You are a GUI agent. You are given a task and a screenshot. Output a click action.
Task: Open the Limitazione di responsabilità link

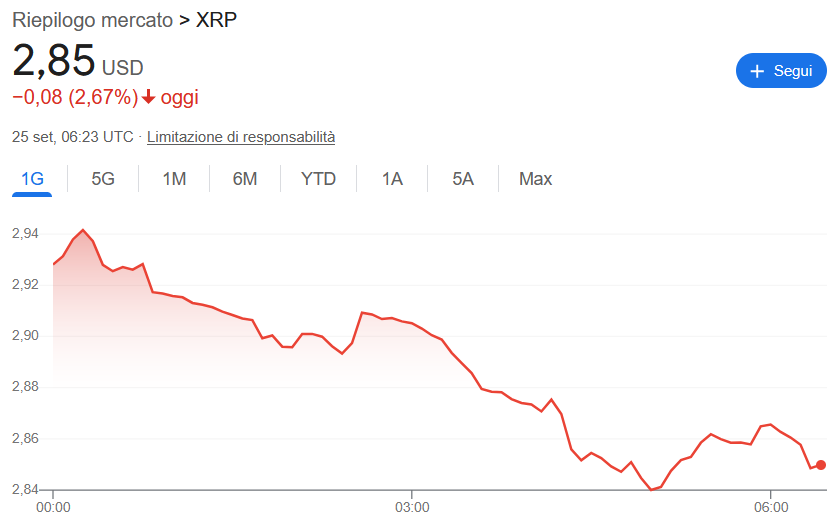point(241,137)
